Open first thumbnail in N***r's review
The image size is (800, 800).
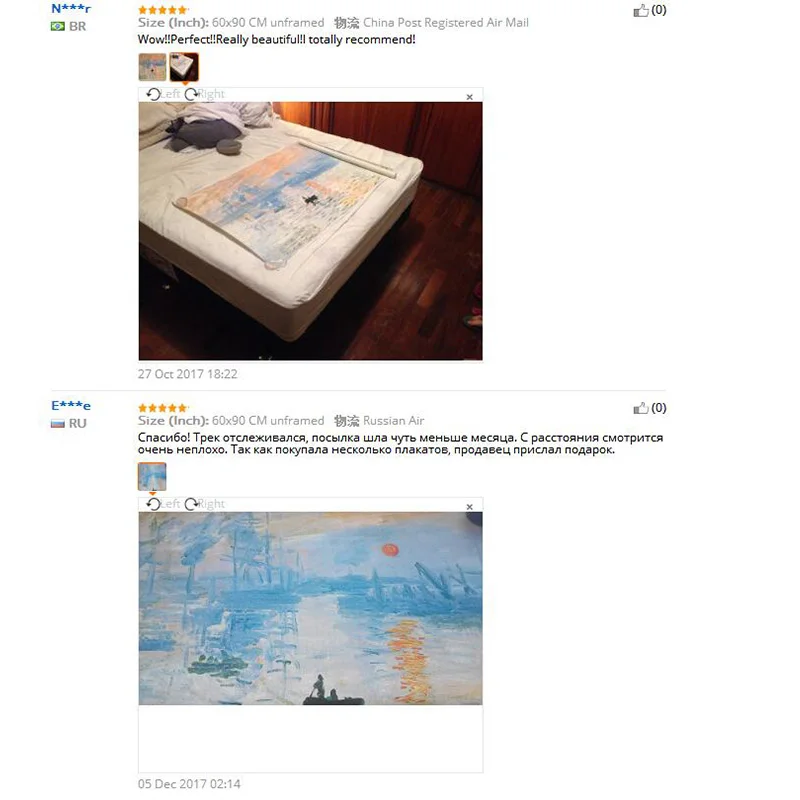pyautogui.click(x=153, y=67)
